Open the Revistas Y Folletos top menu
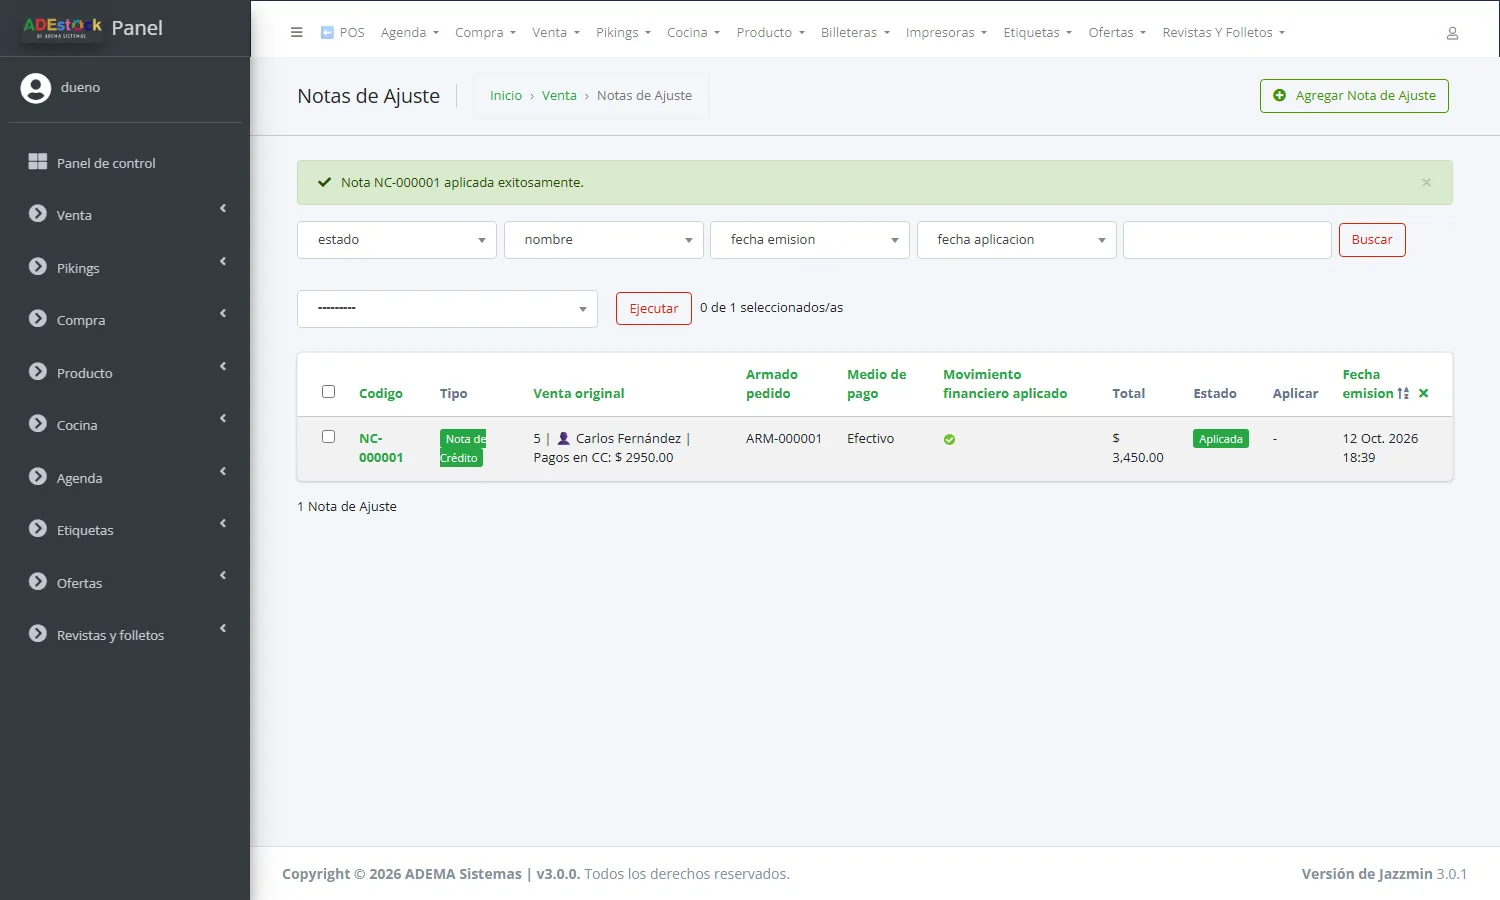1500x900 pixels. click(1223, 33)
